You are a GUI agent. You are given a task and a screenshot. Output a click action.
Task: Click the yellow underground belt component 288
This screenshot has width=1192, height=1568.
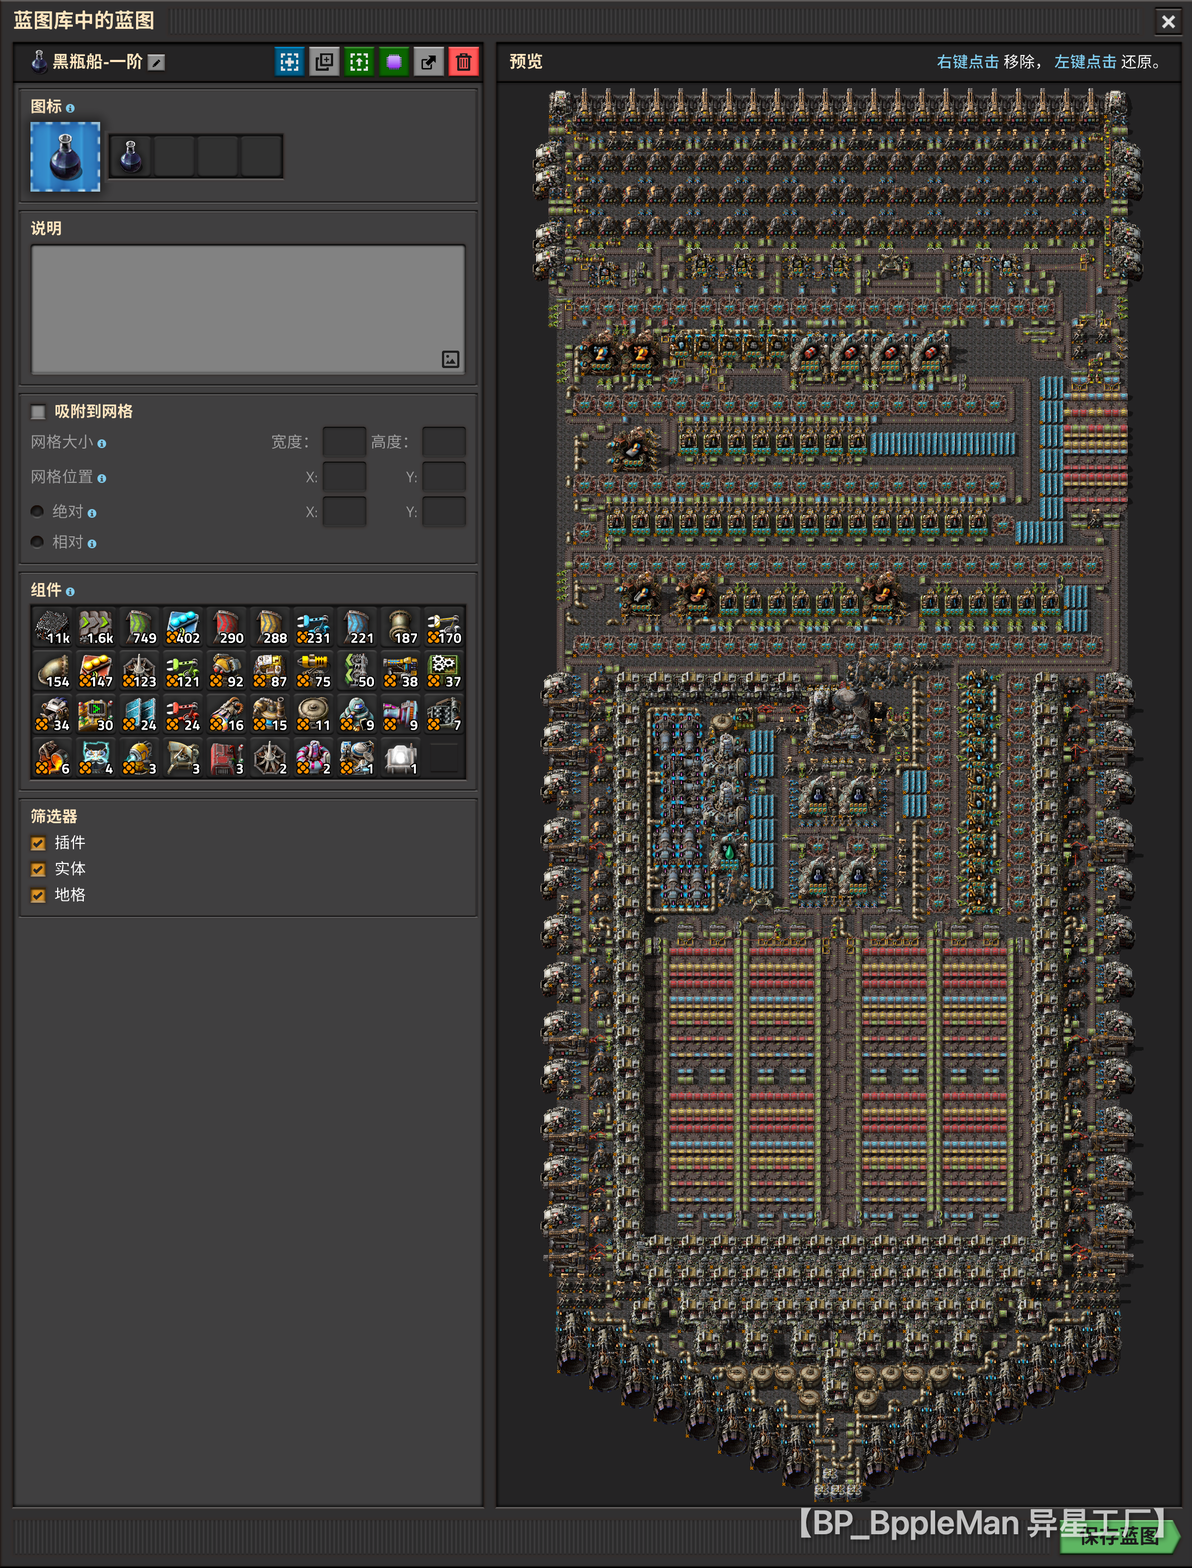[x=270, y=627]
